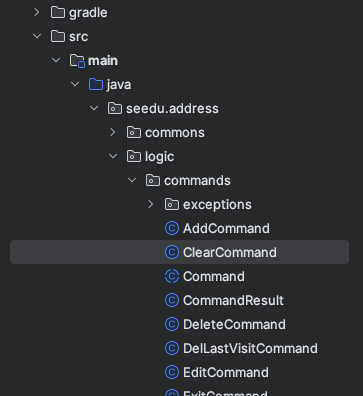The width and height of the screenshot is (363, 396).
Task: Click the exceptions package icon
Action: coord(172,204)
